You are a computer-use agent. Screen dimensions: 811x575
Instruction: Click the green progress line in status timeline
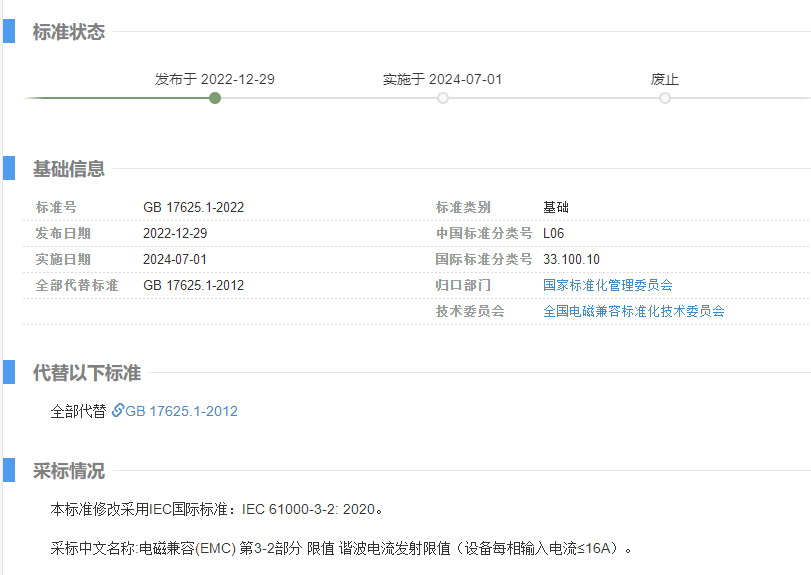118,98
